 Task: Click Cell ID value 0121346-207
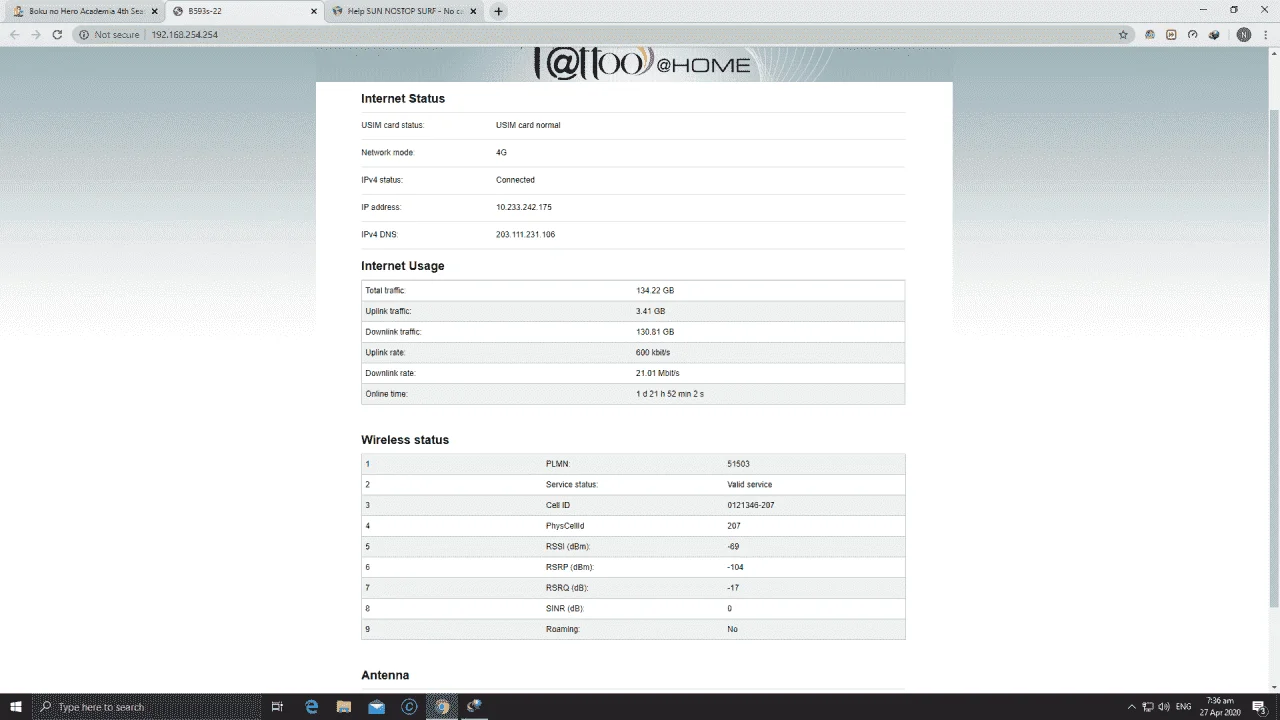coord(751,505)
